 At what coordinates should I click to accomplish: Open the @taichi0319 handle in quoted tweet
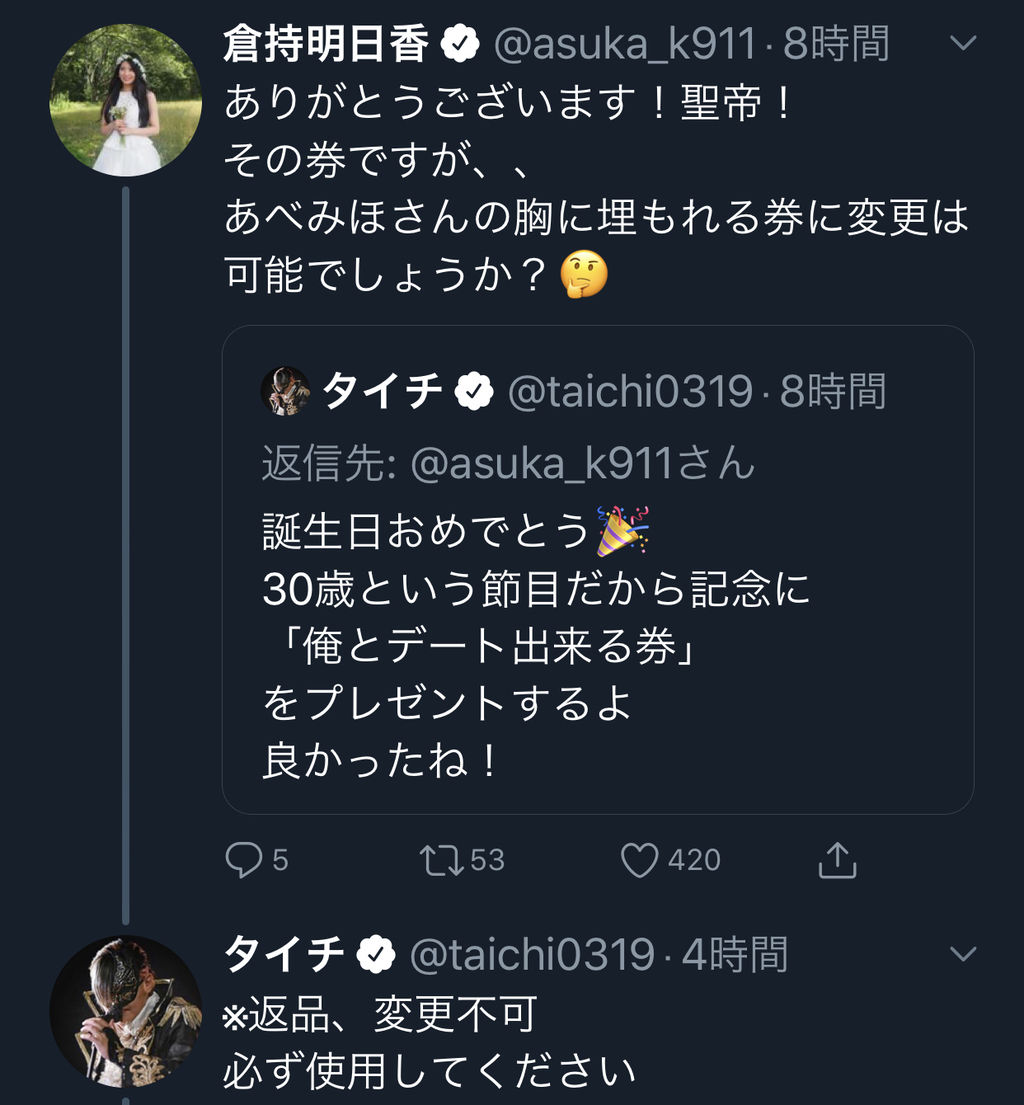coord(630,391)
